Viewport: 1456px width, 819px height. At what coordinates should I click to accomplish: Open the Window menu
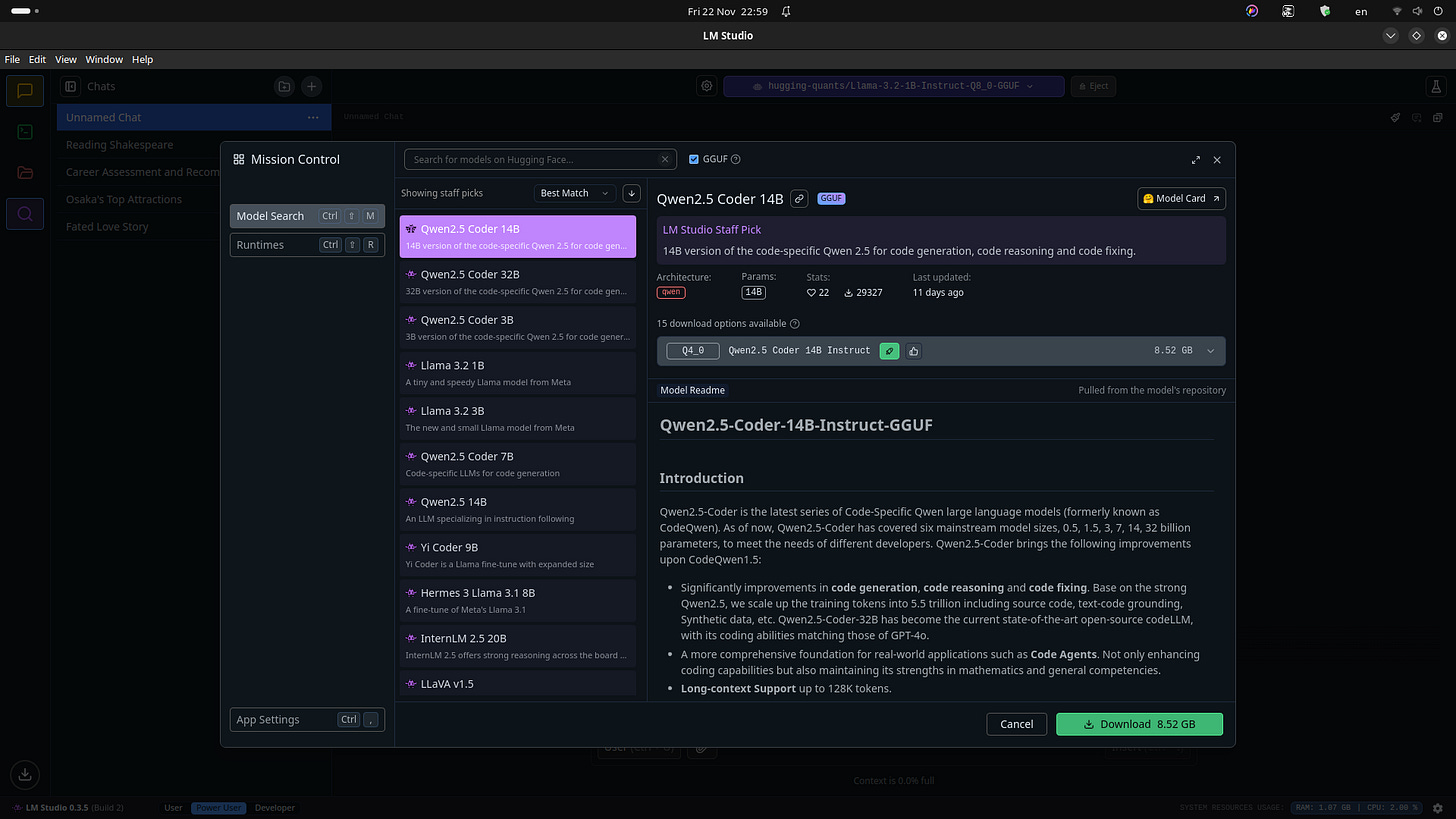104,60
